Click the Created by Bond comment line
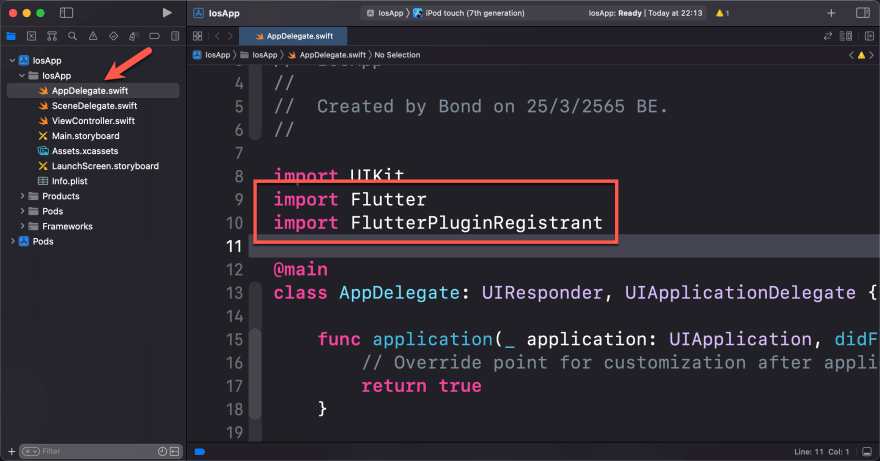Image resolution: width=880 pixels, height=461 pixels. tap(471, 107)
